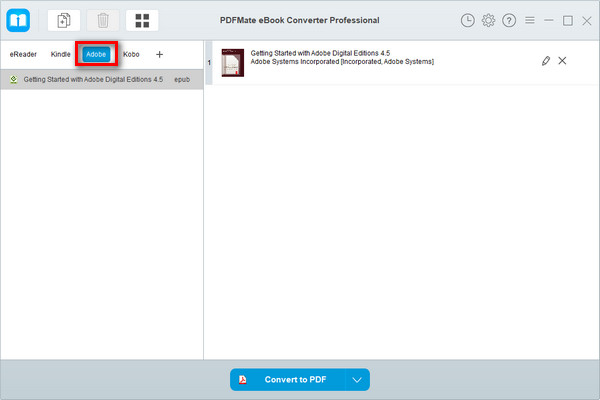Add a new source with plus tab
The image size is (600, 400).
[x=160, y=54]
